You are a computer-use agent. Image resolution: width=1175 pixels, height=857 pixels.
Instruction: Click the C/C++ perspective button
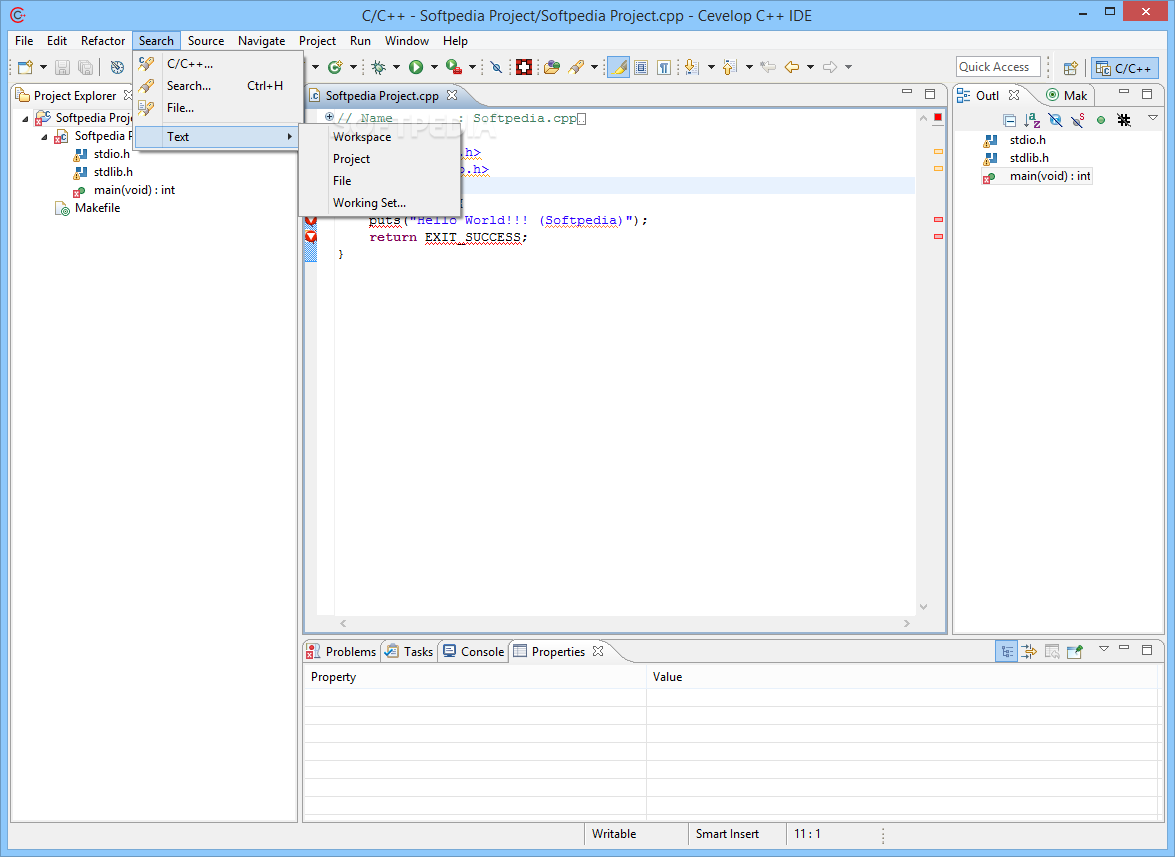point(1124,68)
